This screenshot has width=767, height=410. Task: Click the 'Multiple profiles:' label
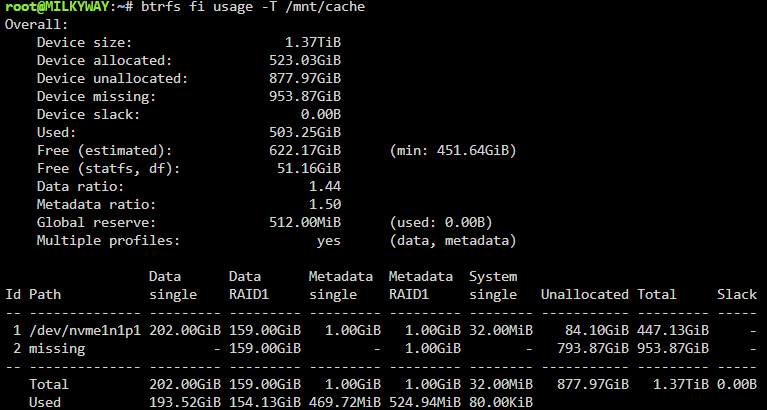(x=109, y=241)
